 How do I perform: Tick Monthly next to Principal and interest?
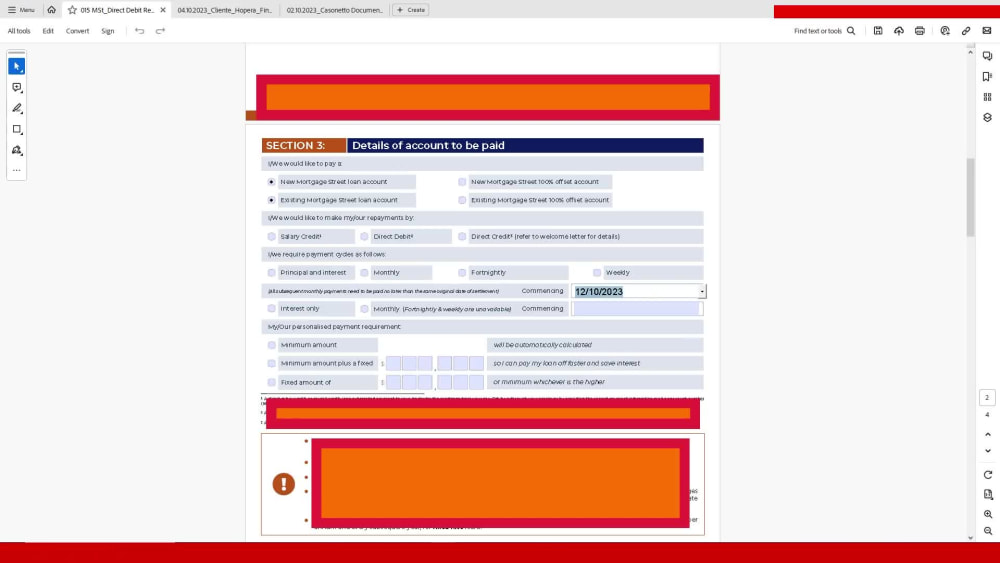pos(364,273)
